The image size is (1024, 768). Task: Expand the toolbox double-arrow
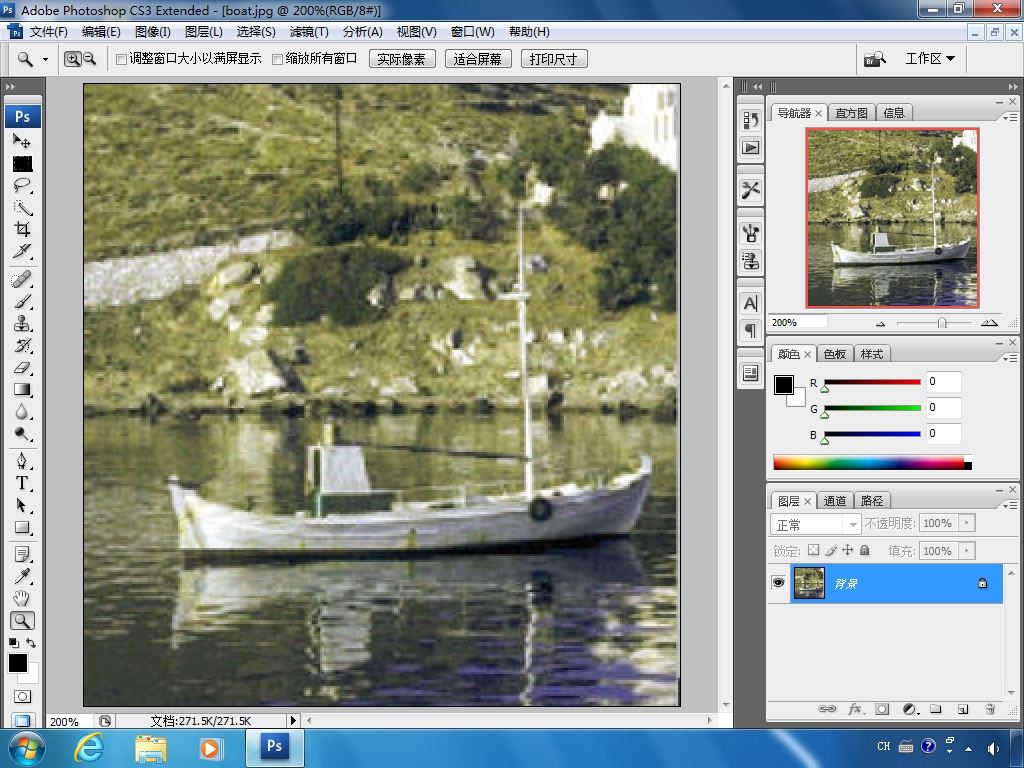coord(10,86)
